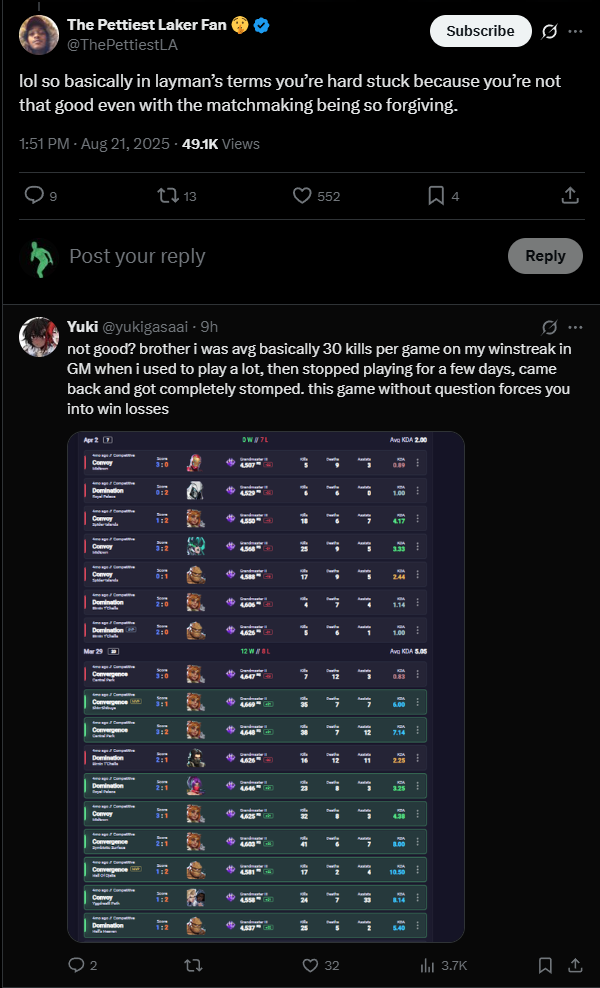Subscribe to The Pettiest Laker Fan
This screenshot has width=600, height=988.
point(480,31)
